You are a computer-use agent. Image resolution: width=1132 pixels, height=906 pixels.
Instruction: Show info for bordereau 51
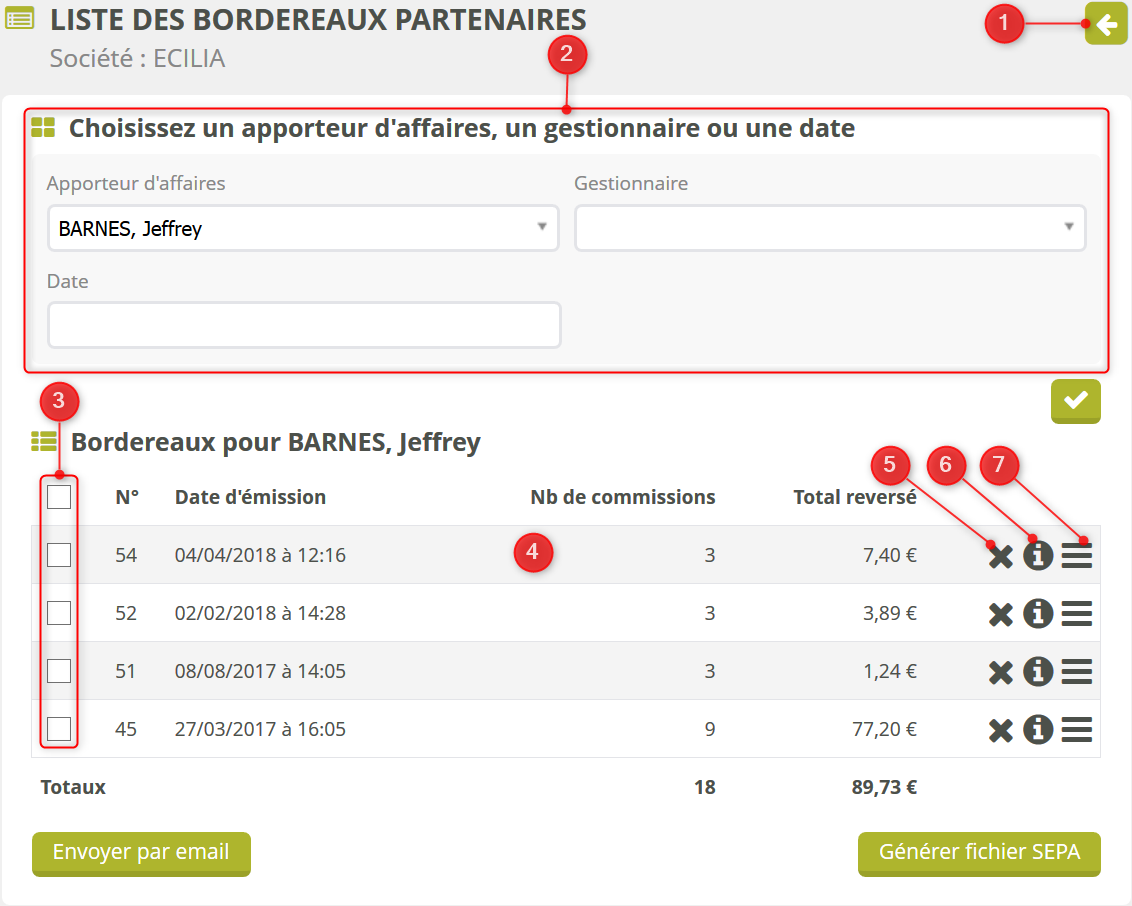(1038, 672)
